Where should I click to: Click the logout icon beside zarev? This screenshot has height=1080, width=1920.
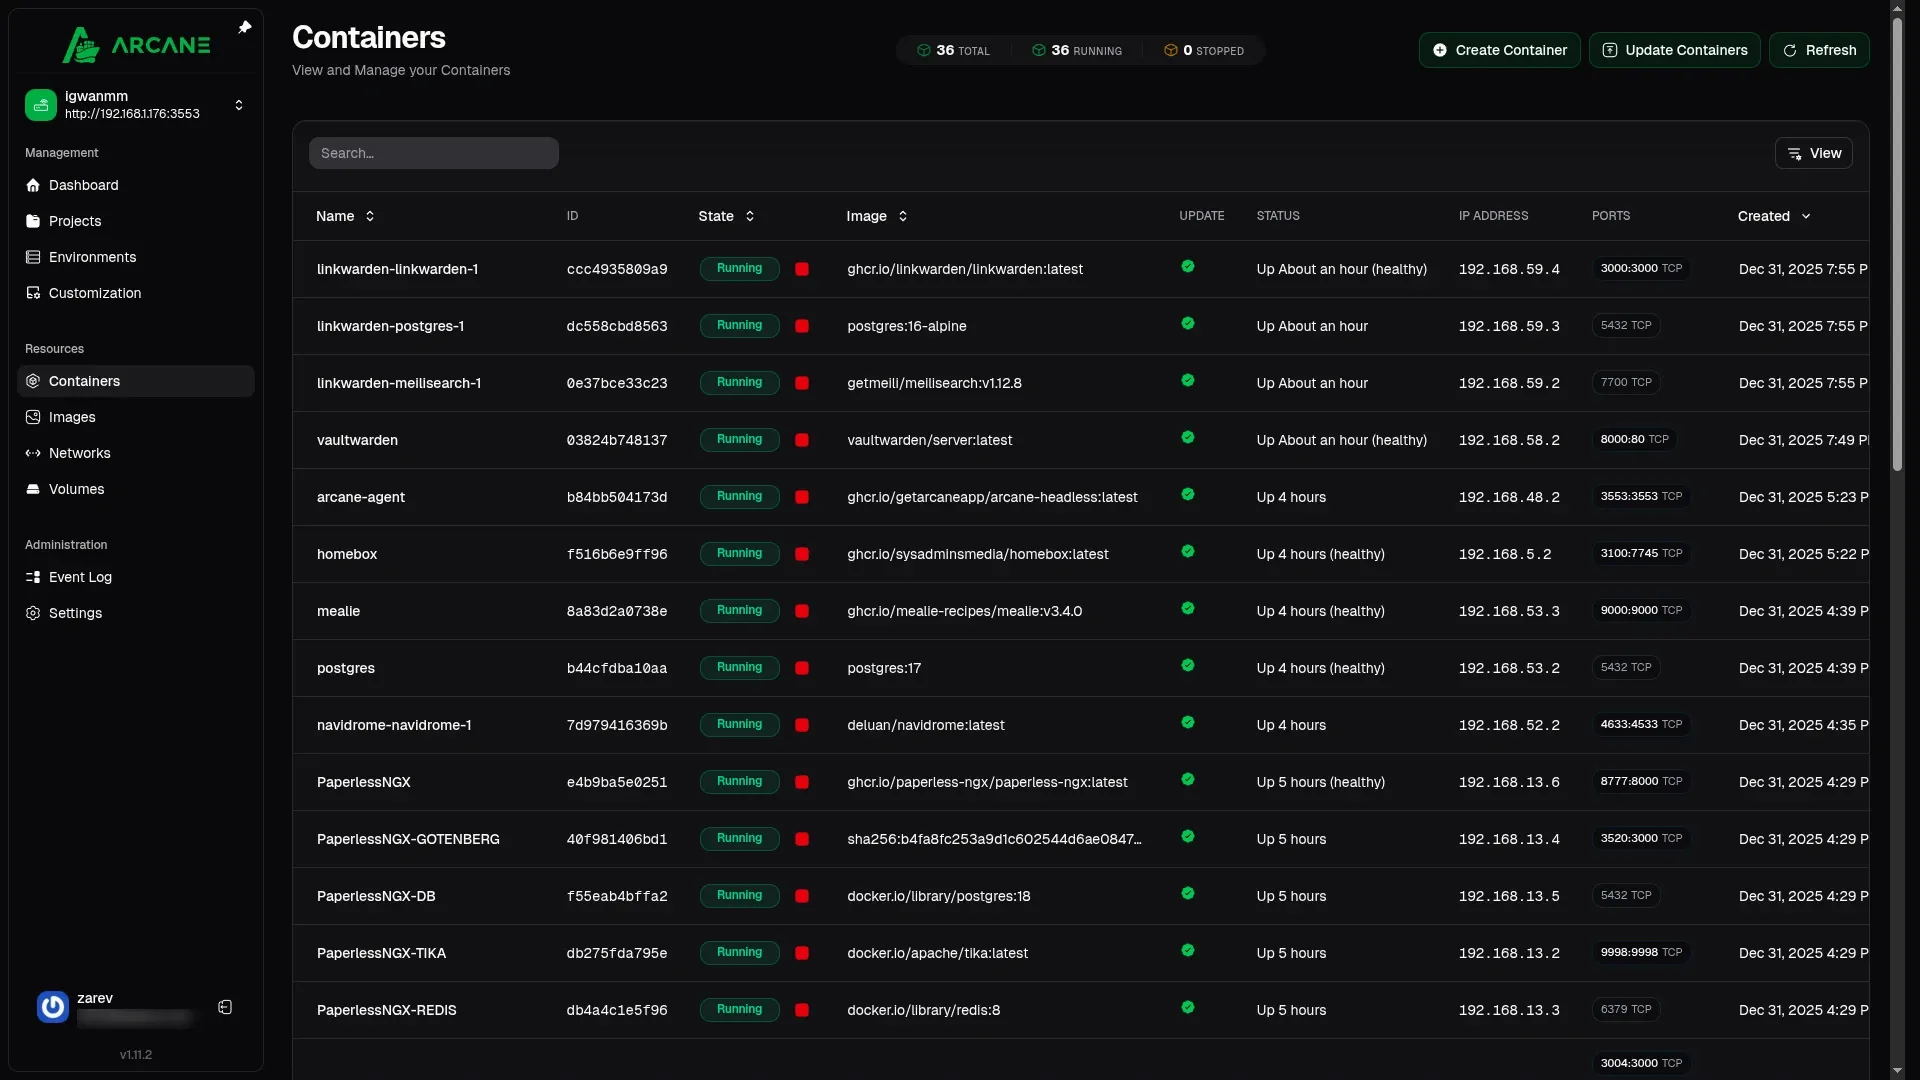point(225,1007)
